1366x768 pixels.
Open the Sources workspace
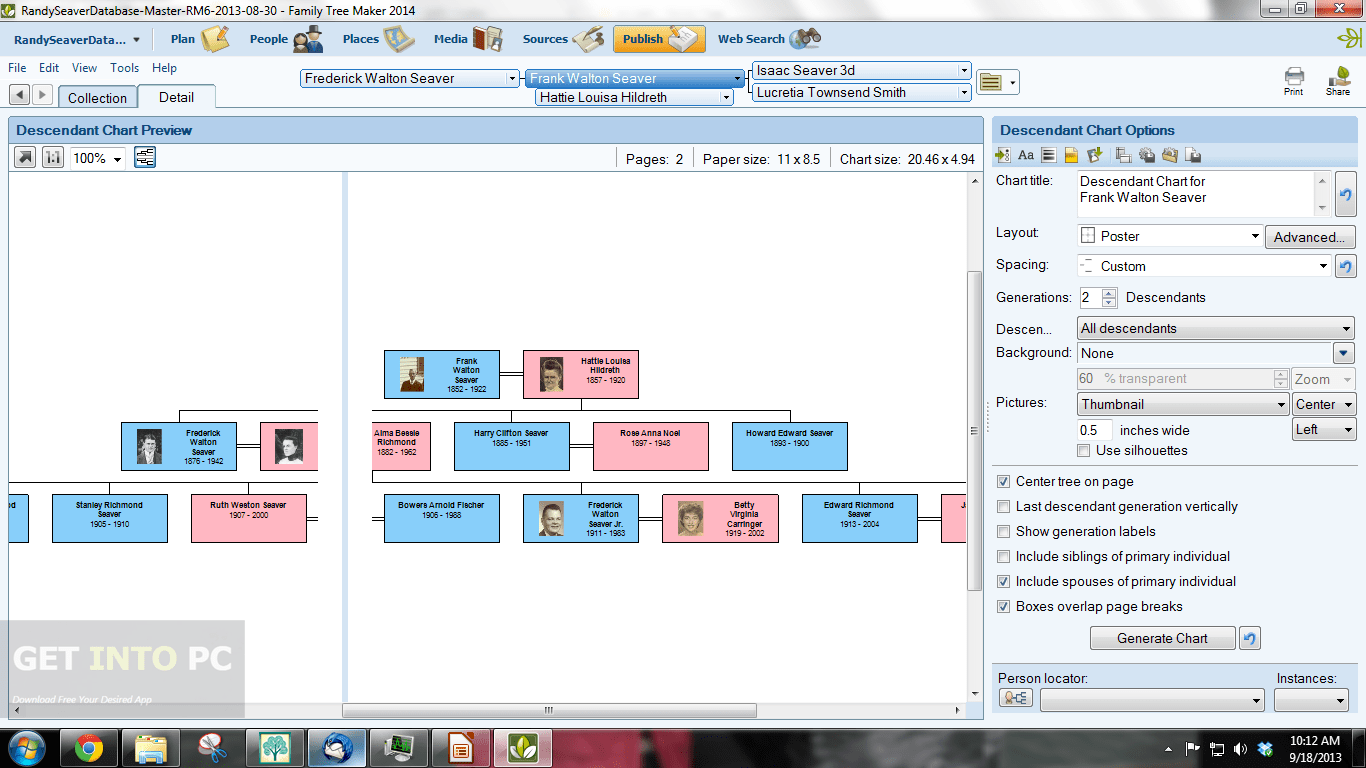(563, 39)
